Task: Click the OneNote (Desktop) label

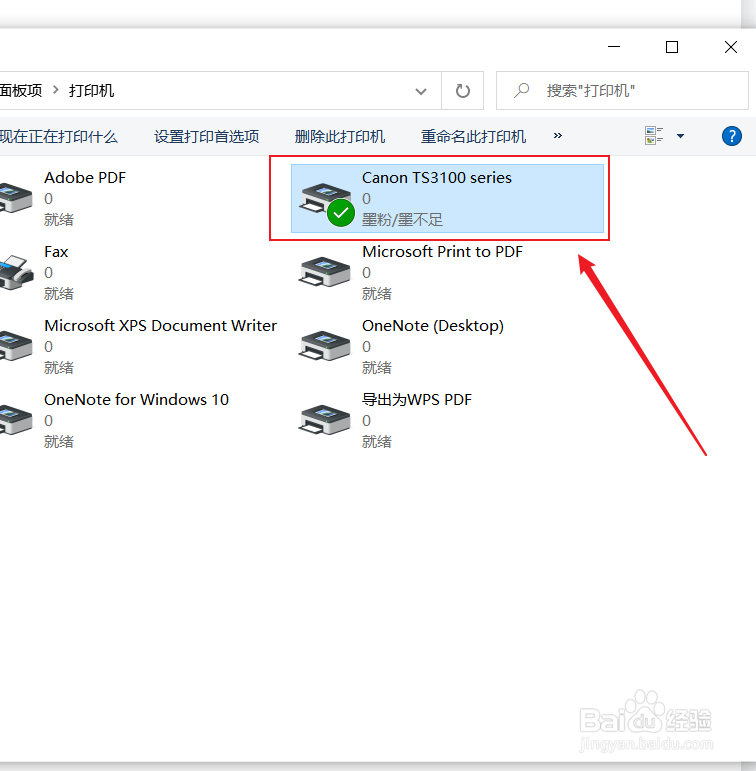Action: (433, 326)
